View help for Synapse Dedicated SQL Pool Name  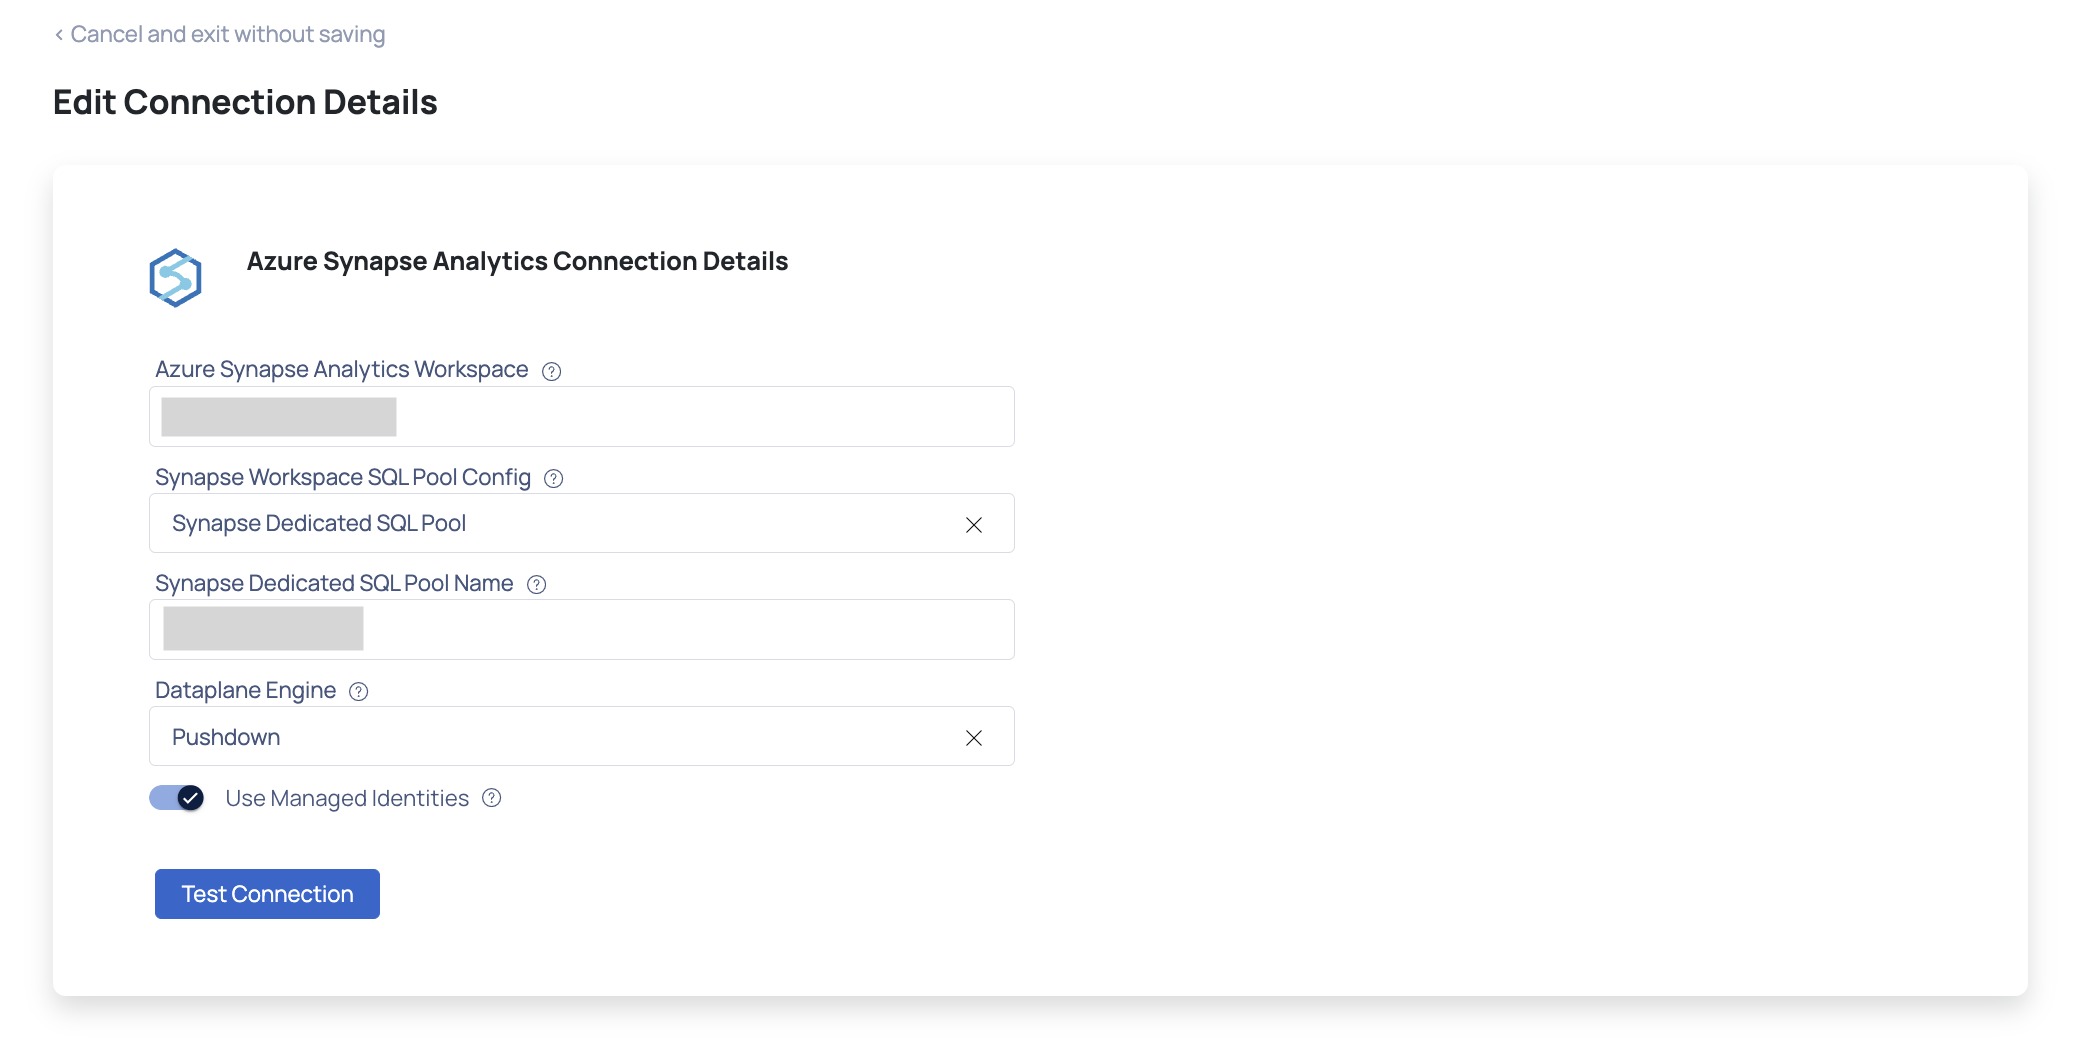point(537,584)
